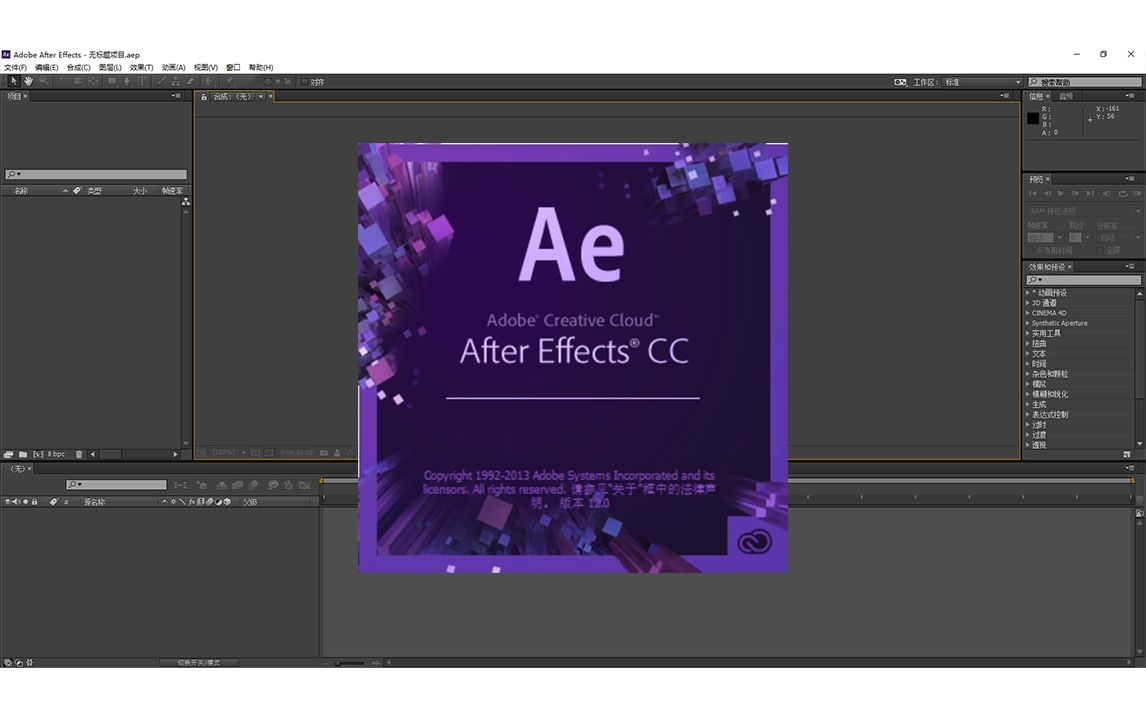Play the preview with Play button

coord(1060,194)
